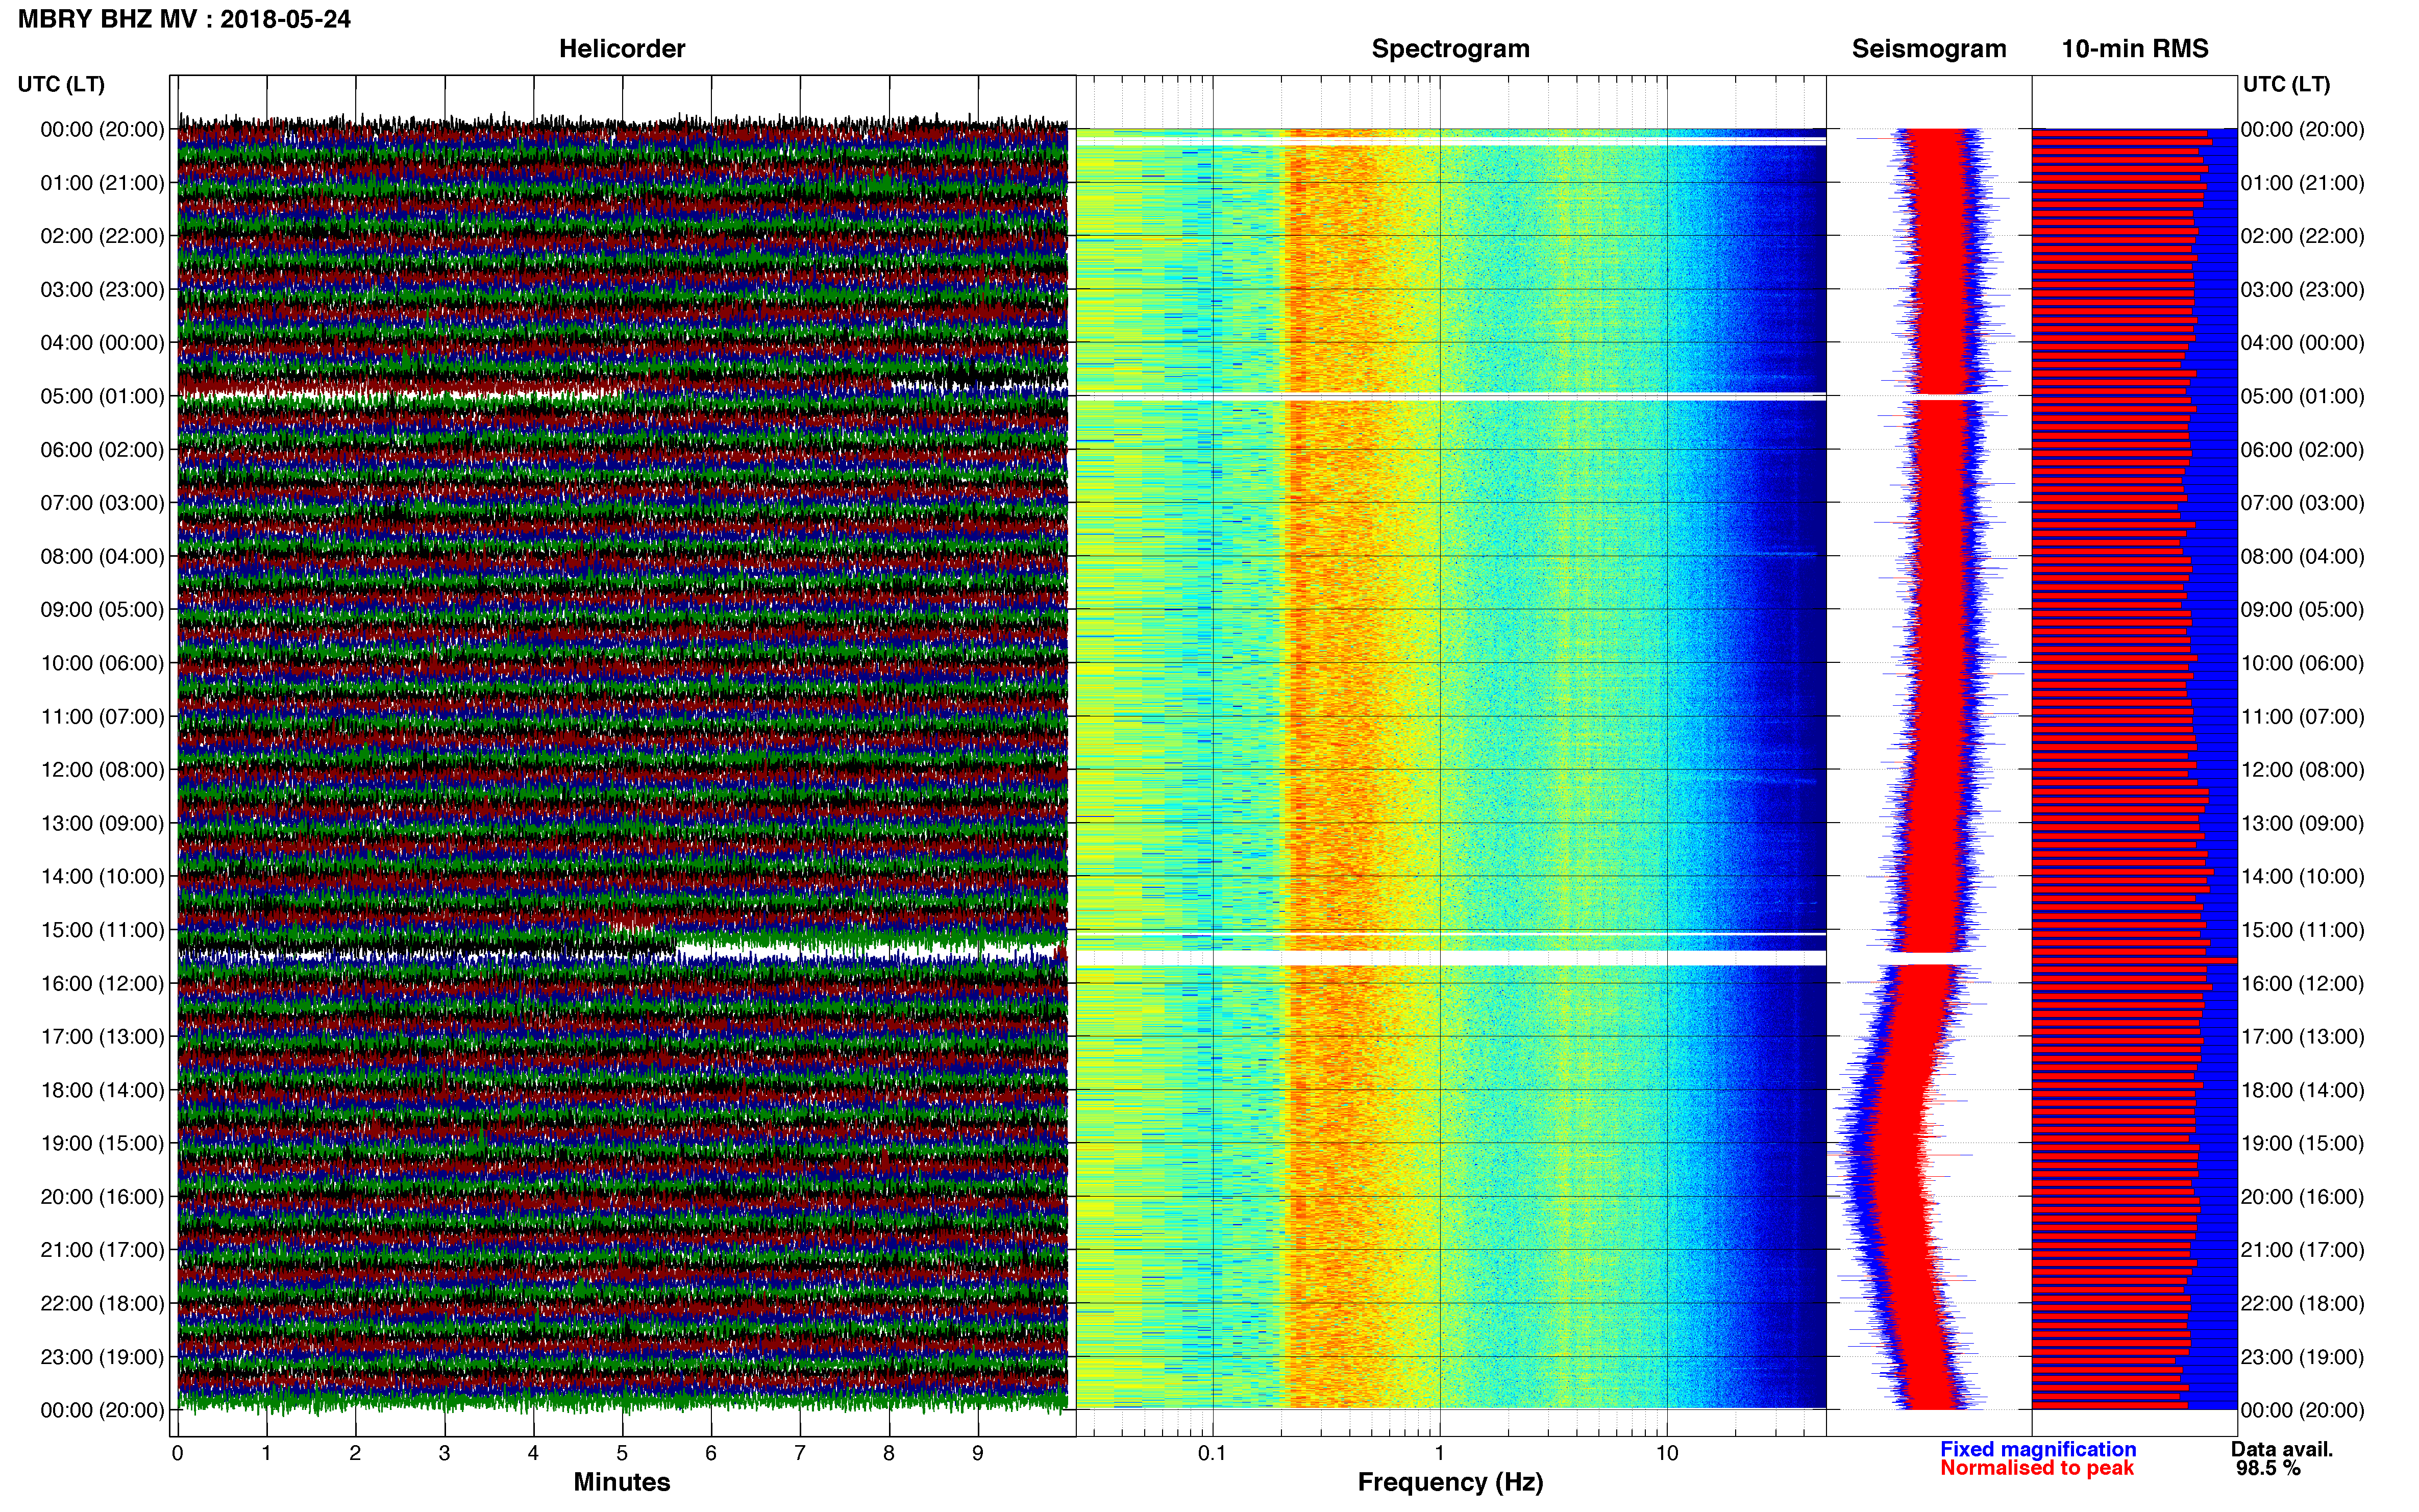Click the RMS-side '18:00 (14:00)' time label
2419x1512 pixels.
tap(2302, 1090)
